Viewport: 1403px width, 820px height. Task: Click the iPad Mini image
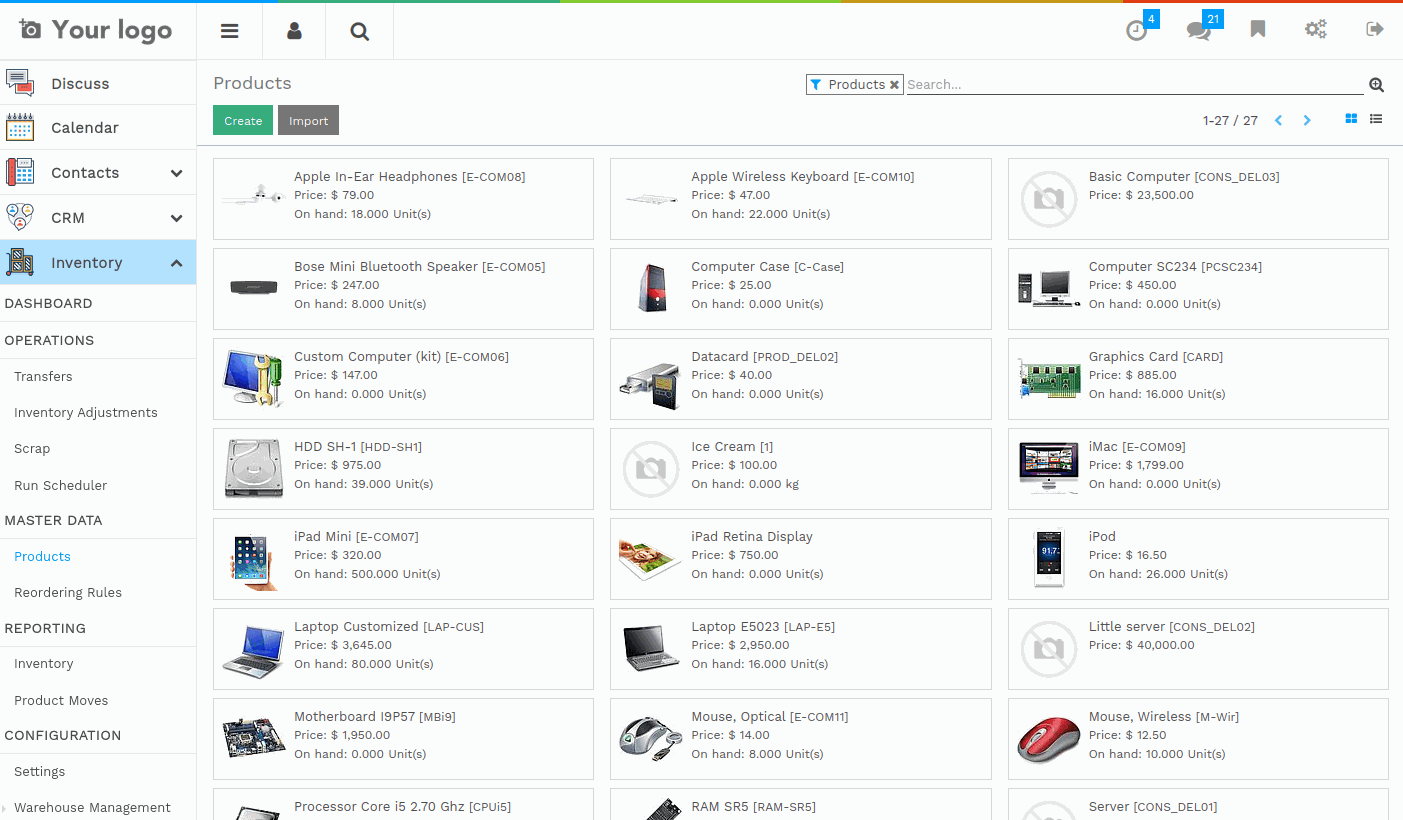[253, 560]
